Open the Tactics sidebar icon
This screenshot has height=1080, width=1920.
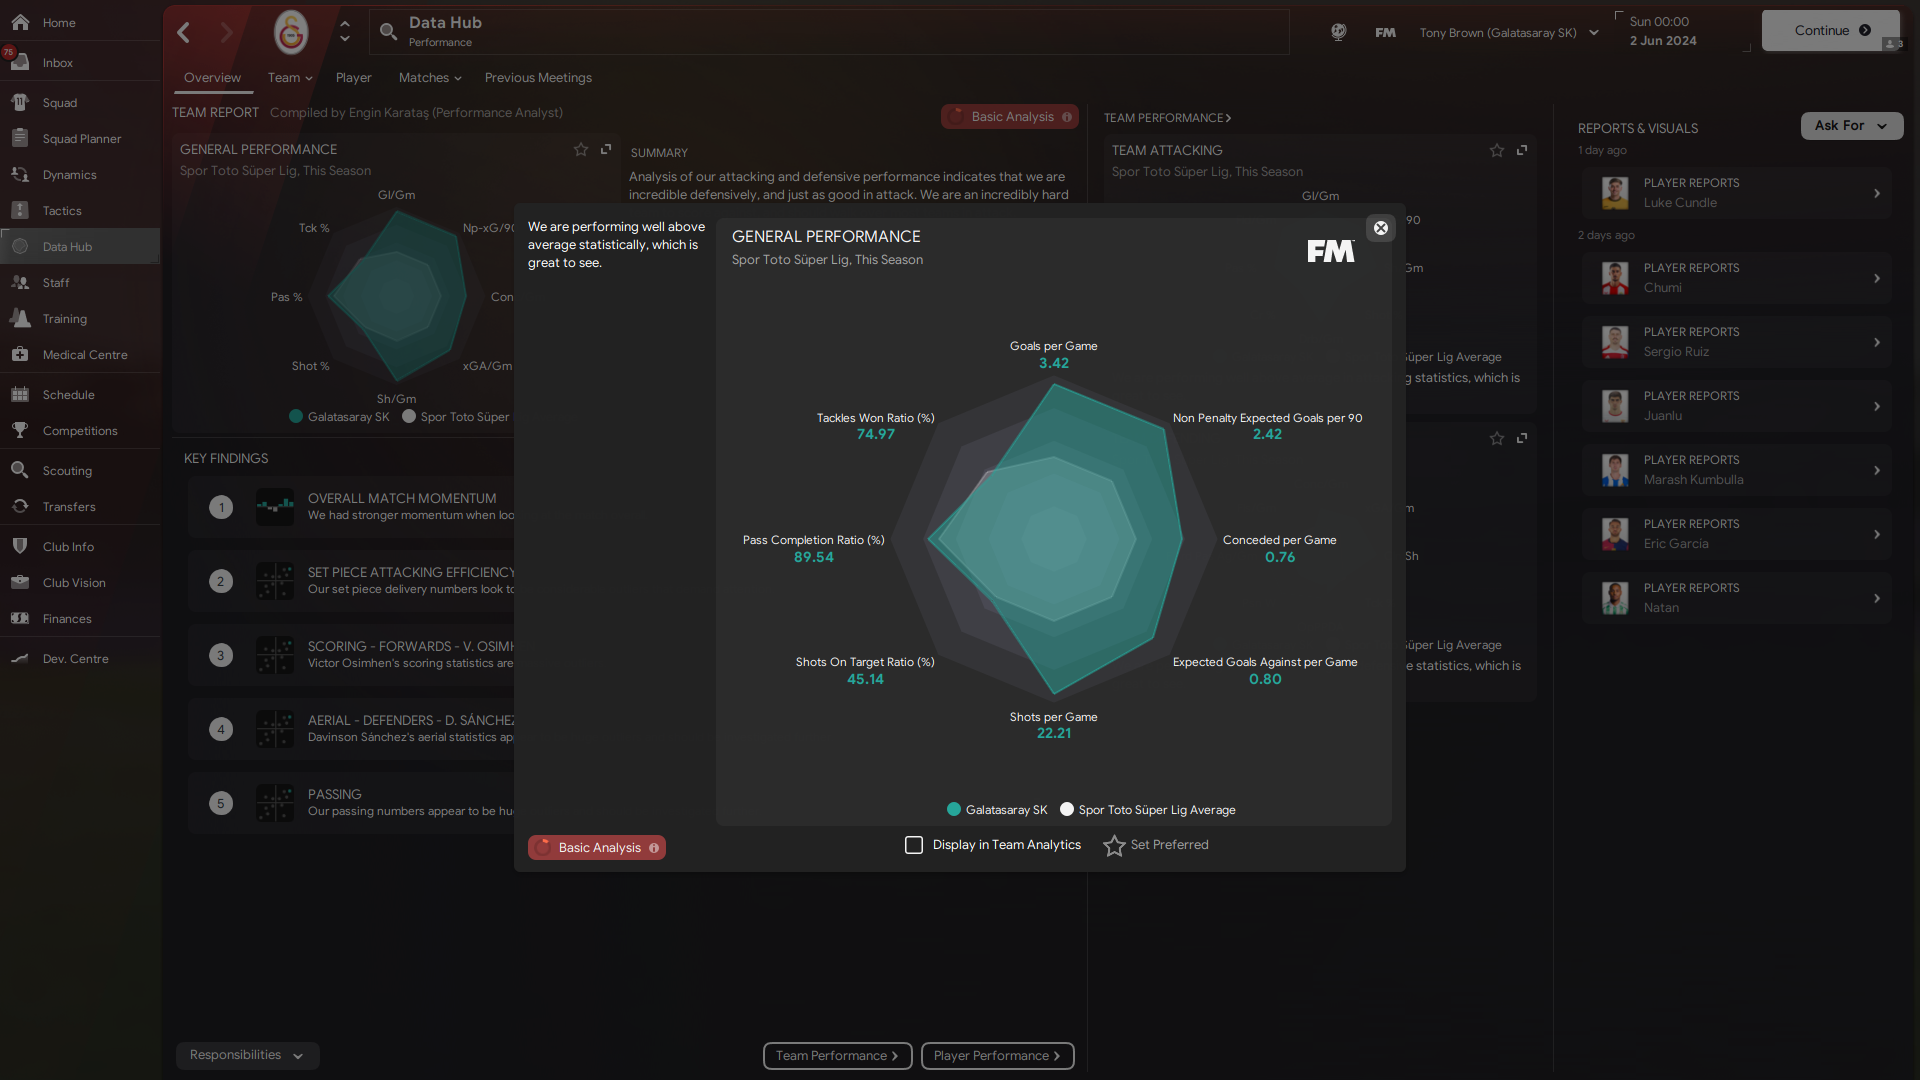tap(20, 211)
